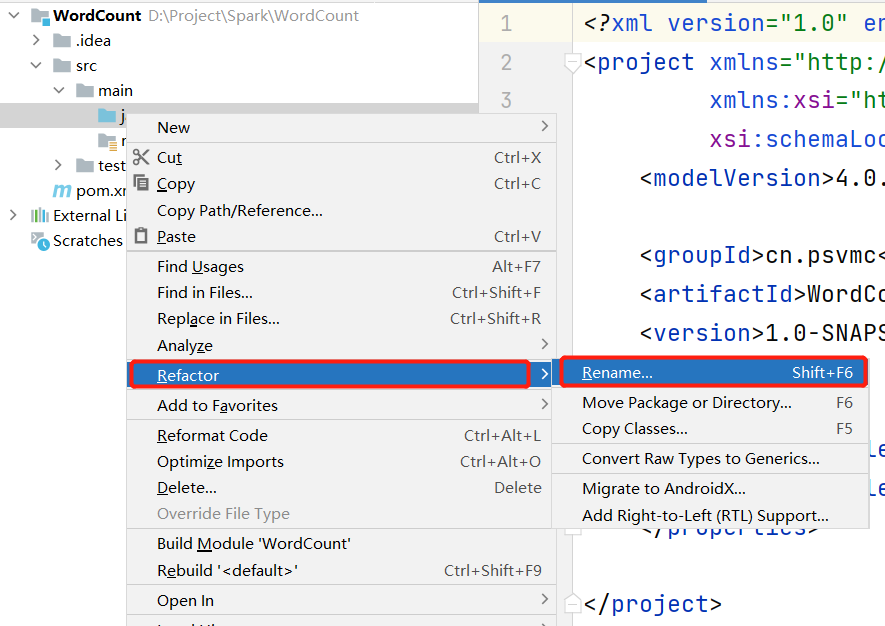Click the <?xml version="1.0" declaration text
Viewport: 885px width, 626px height.
[x=716, y=24]
